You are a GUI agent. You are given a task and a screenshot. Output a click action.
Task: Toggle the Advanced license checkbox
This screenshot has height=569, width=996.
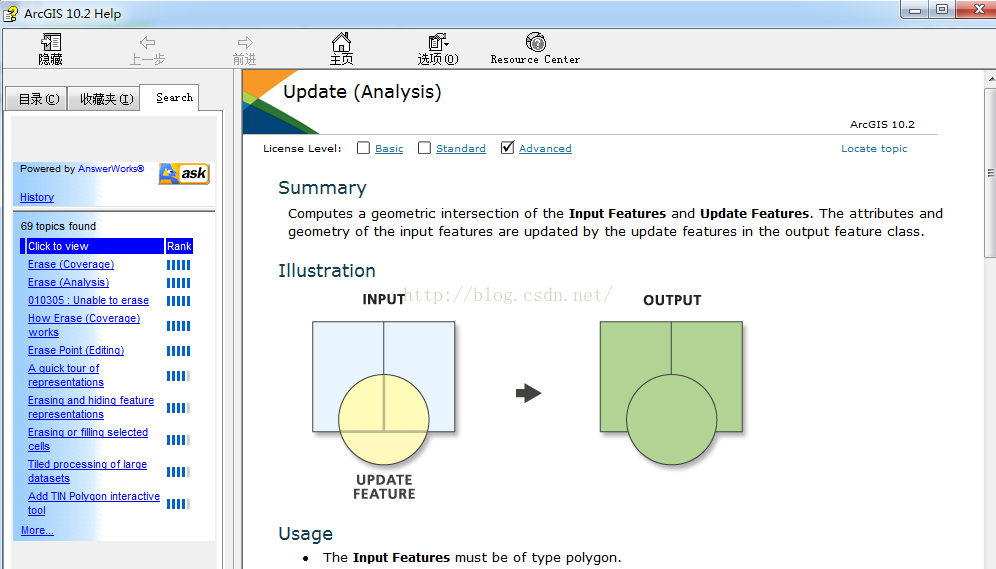(508, 148)
